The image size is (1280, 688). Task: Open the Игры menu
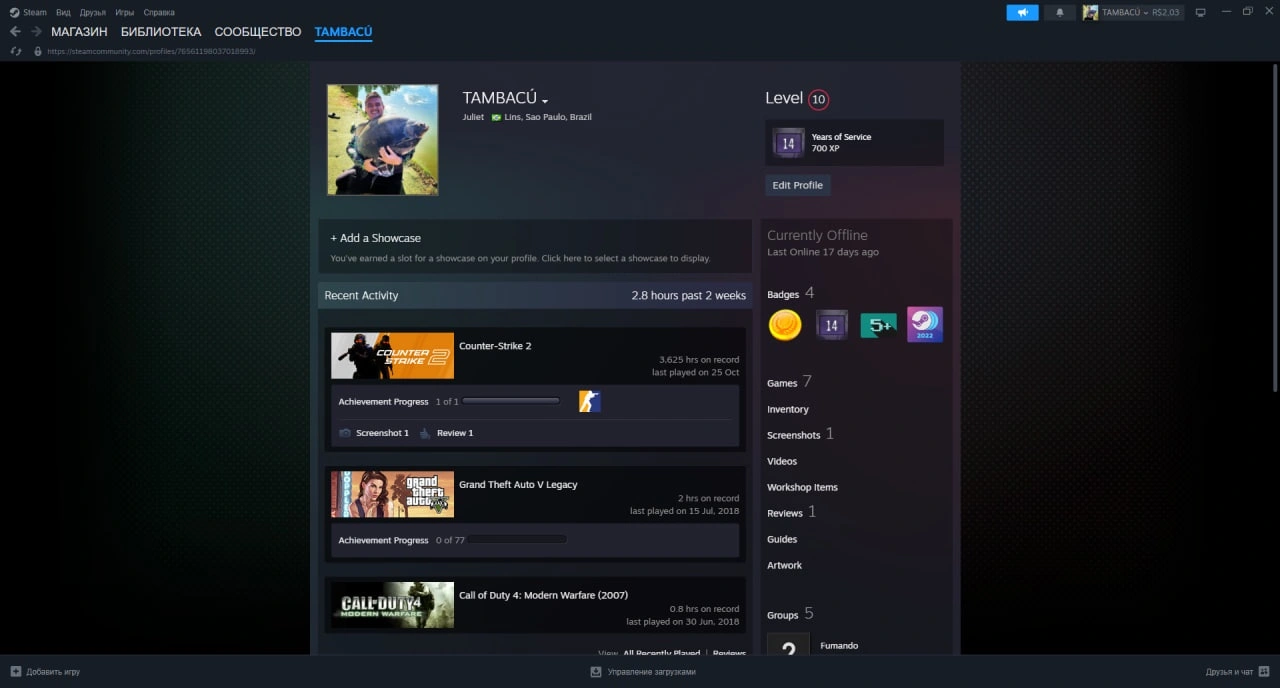tap(125, 12)
